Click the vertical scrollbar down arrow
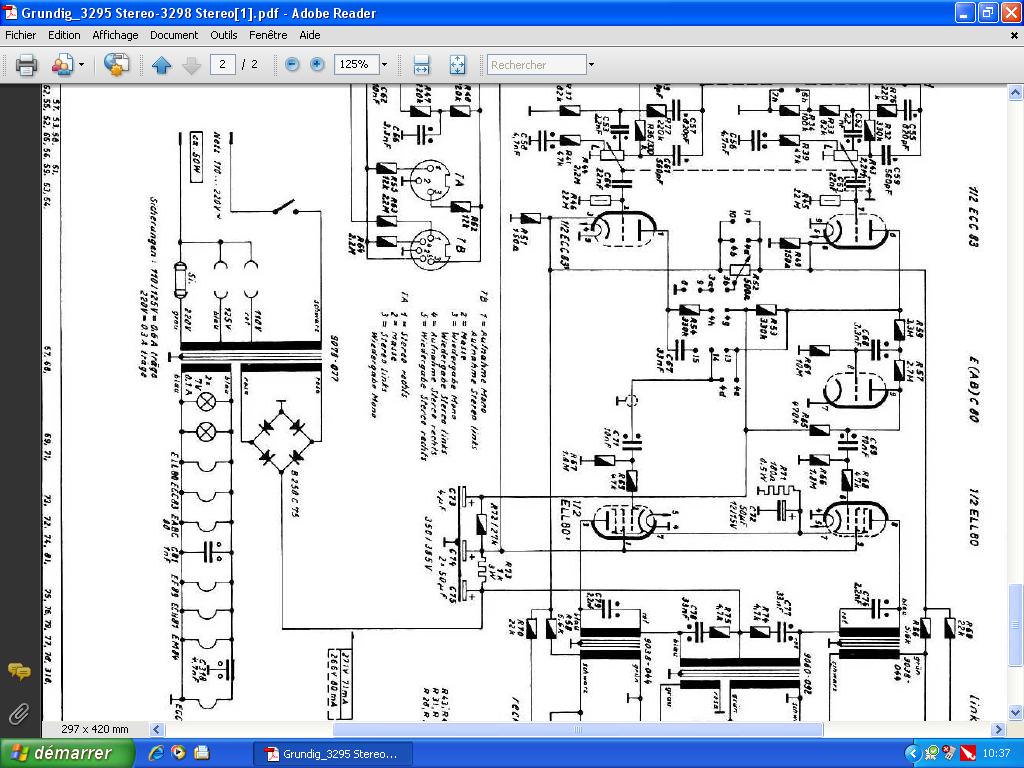 pyautogui.click(x=1015, y=712)
